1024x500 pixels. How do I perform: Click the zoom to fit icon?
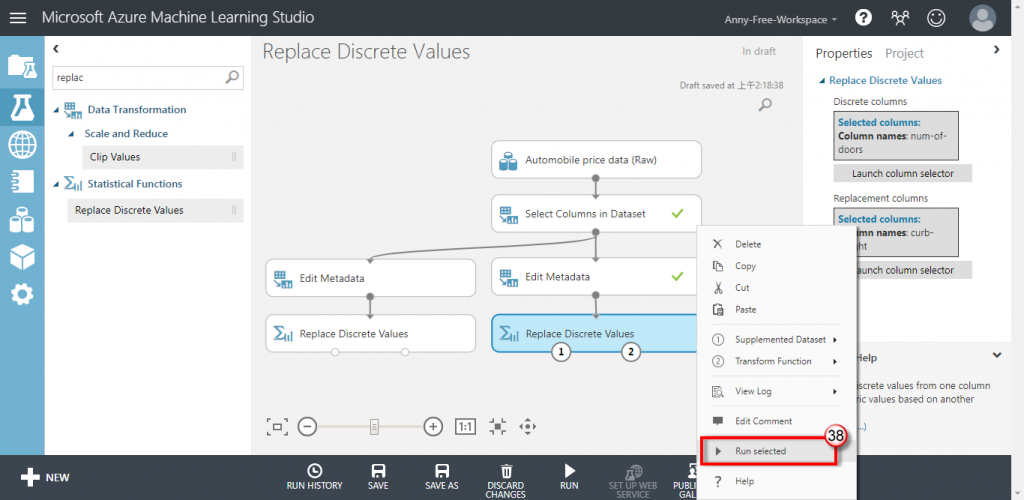click(277, 427)
